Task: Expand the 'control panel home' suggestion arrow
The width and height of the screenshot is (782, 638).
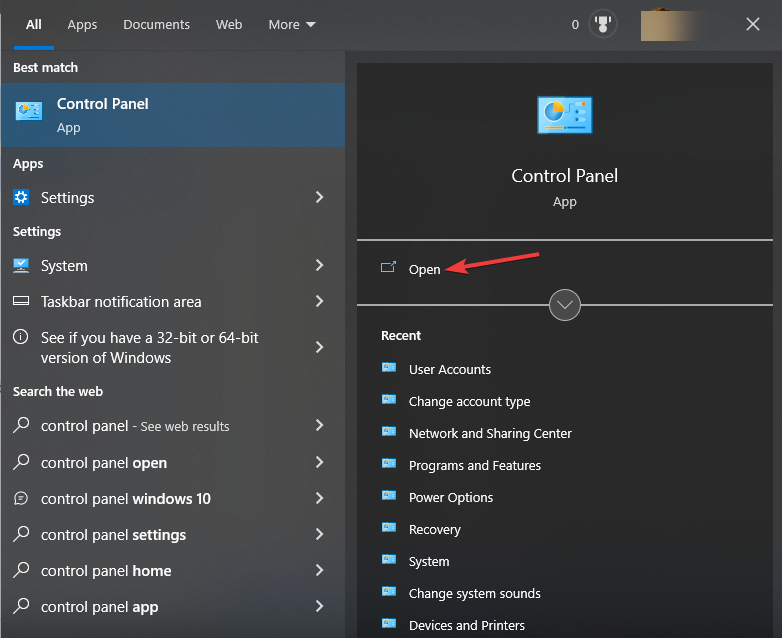Action: click(x=320, y=570)
